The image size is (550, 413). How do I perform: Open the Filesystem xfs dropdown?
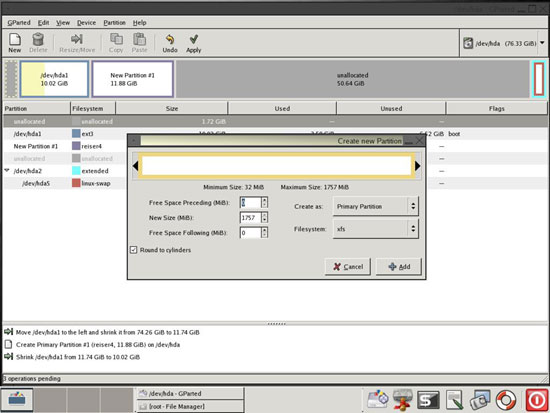375,229
